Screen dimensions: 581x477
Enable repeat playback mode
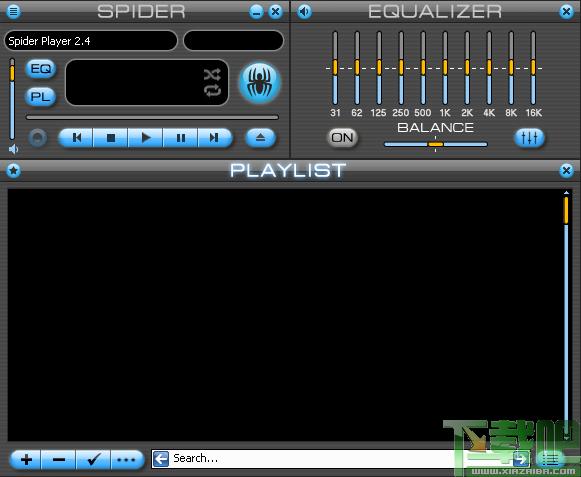(x=212, y=90)
